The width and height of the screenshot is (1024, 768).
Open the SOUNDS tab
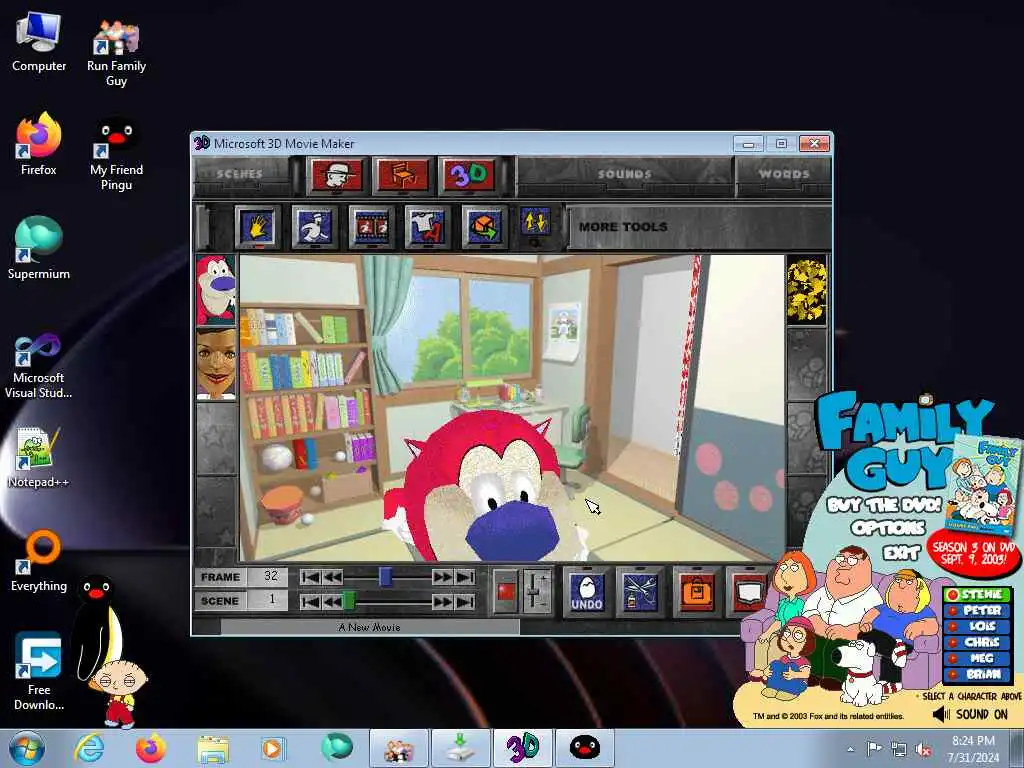[625, 174]
